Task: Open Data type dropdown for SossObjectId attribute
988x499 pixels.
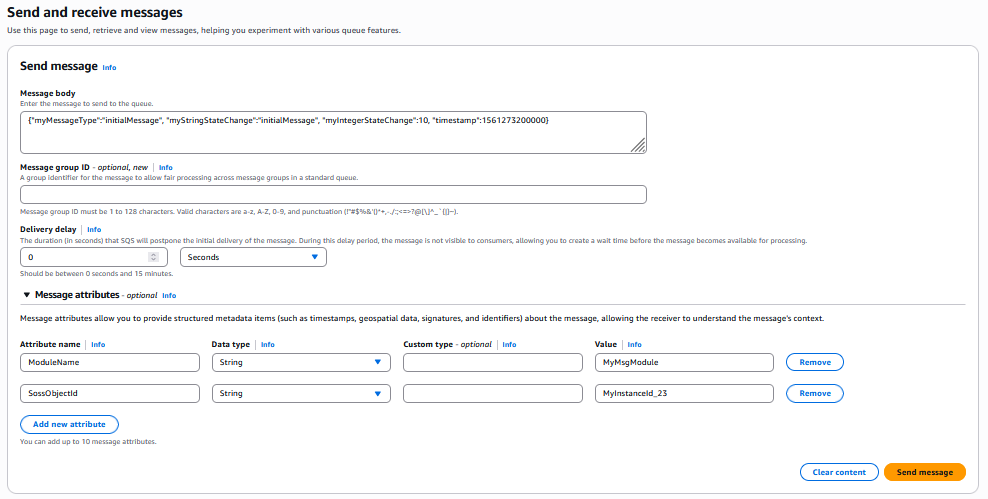Action: [x=301, y=393]
